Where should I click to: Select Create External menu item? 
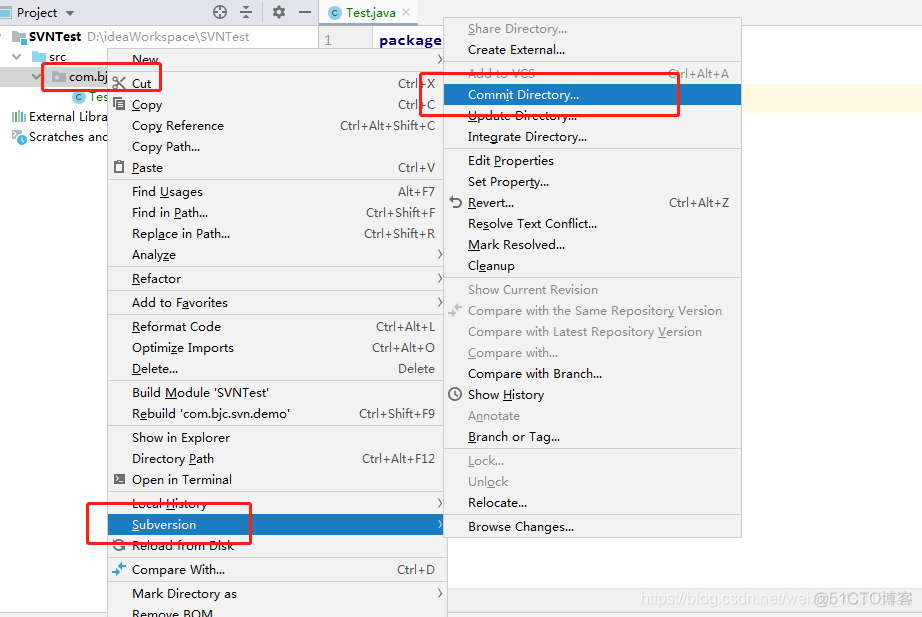tap(592, 50)
